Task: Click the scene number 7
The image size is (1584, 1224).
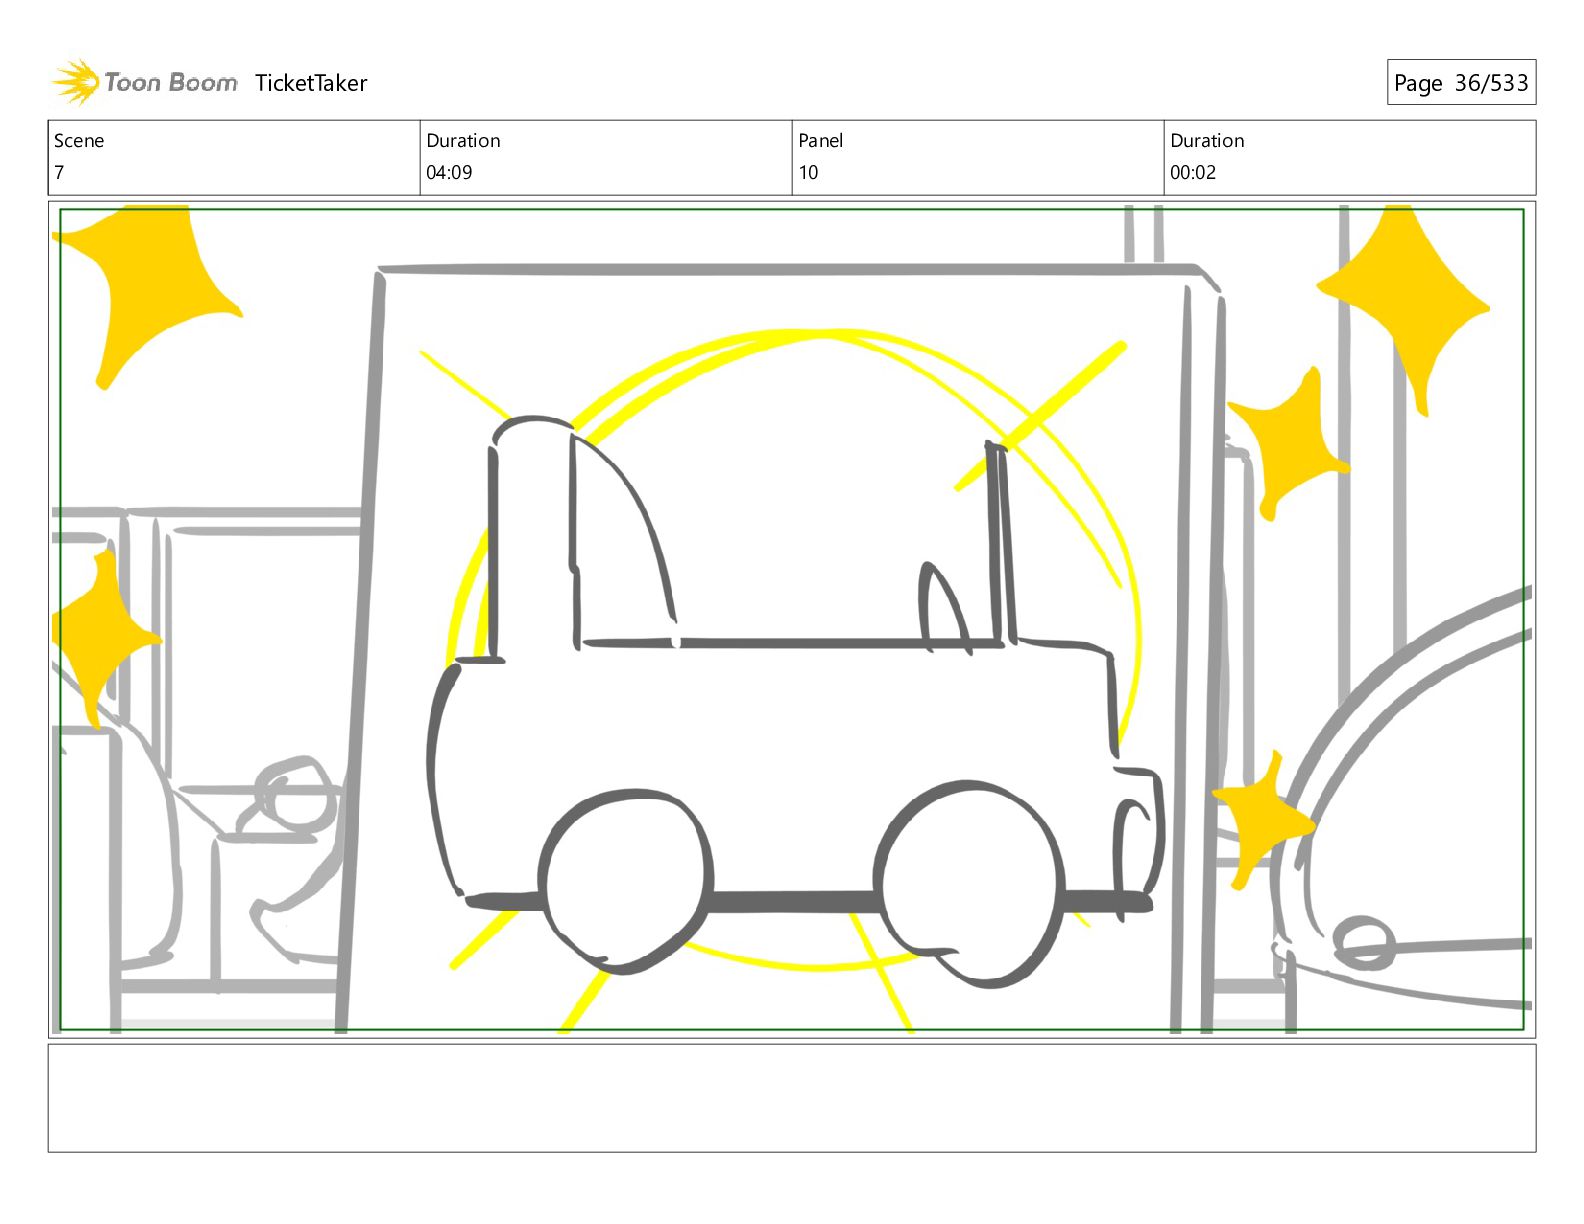Action: click(x=59, y=172)
